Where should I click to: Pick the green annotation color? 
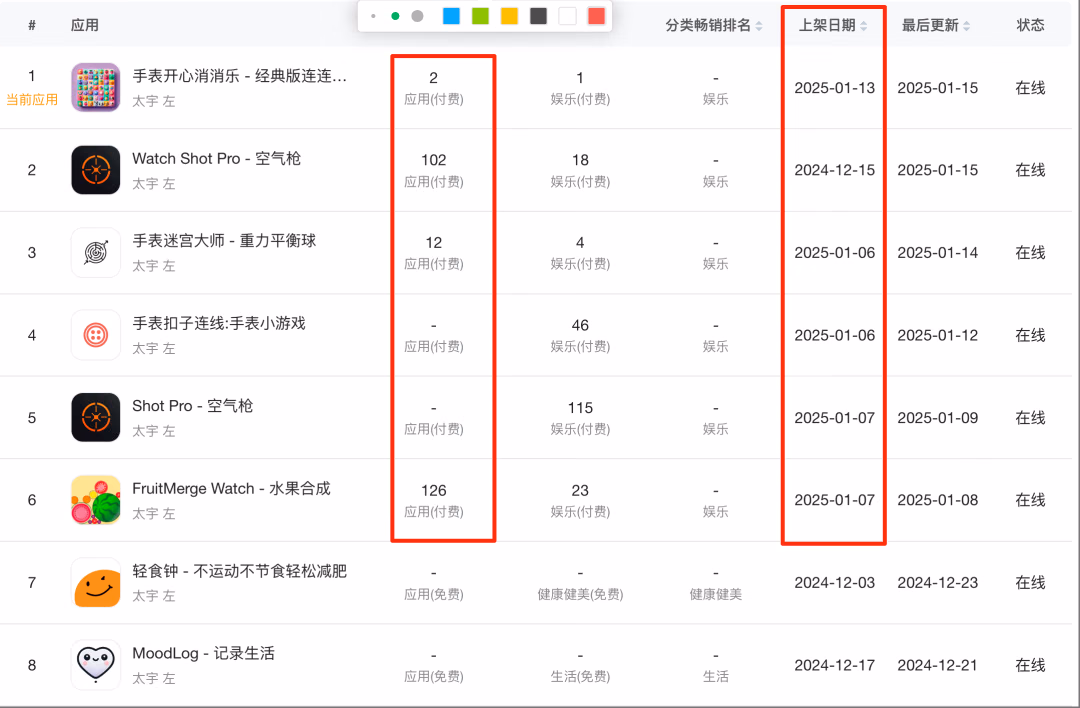(x=480, y=16)
